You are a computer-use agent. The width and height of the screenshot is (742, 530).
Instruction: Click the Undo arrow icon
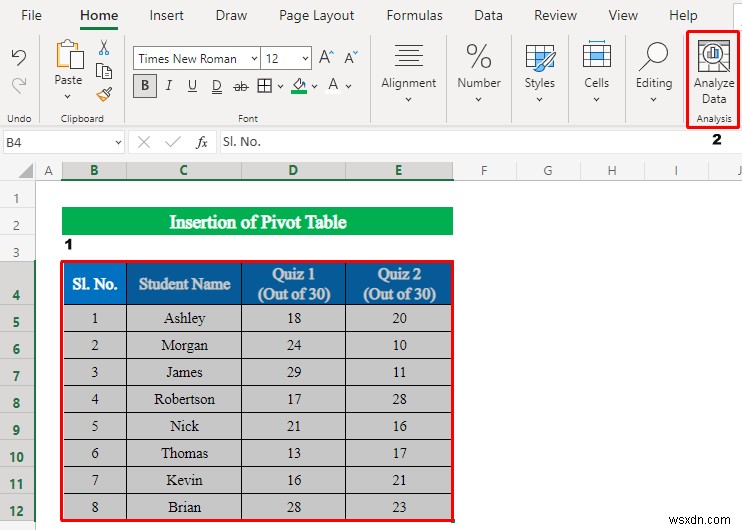19,57
